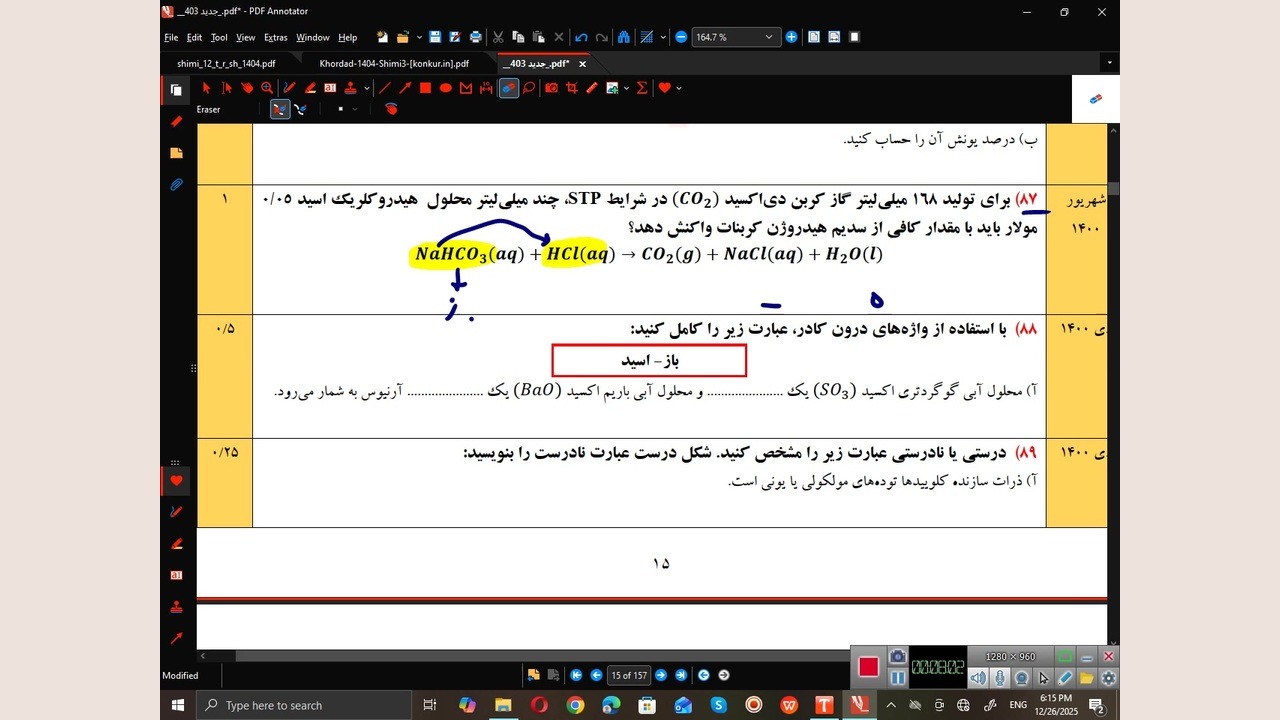Select the Pan hand tool
This screenshot has height=720, width=1280.
click(x=247, y=88)
